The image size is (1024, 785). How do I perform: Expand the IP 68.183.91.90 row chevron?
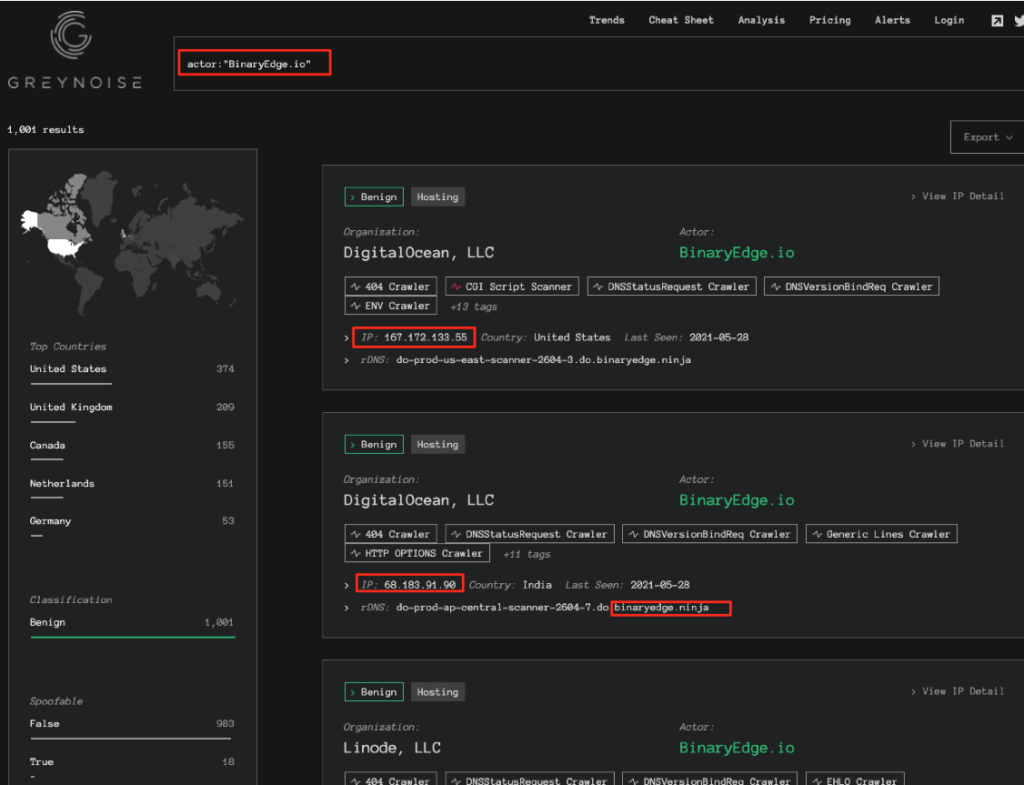point(347,586)
